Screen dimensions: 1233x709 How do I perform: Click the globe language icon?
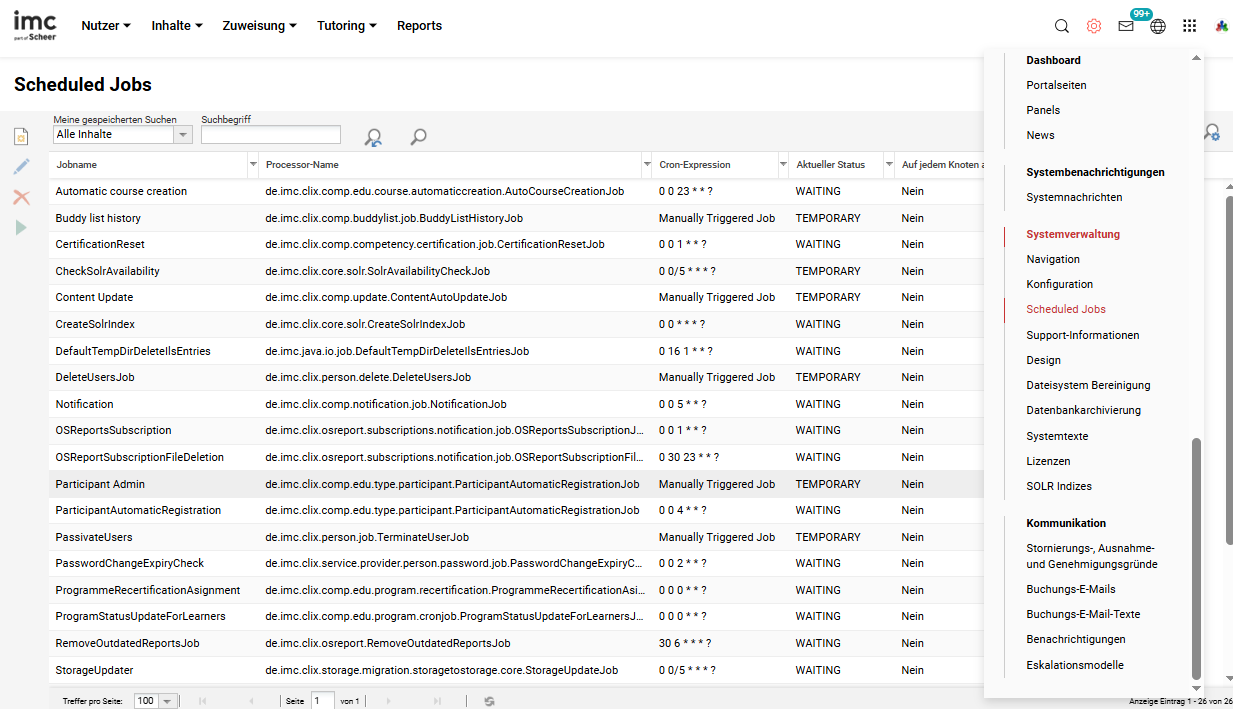1158,26
